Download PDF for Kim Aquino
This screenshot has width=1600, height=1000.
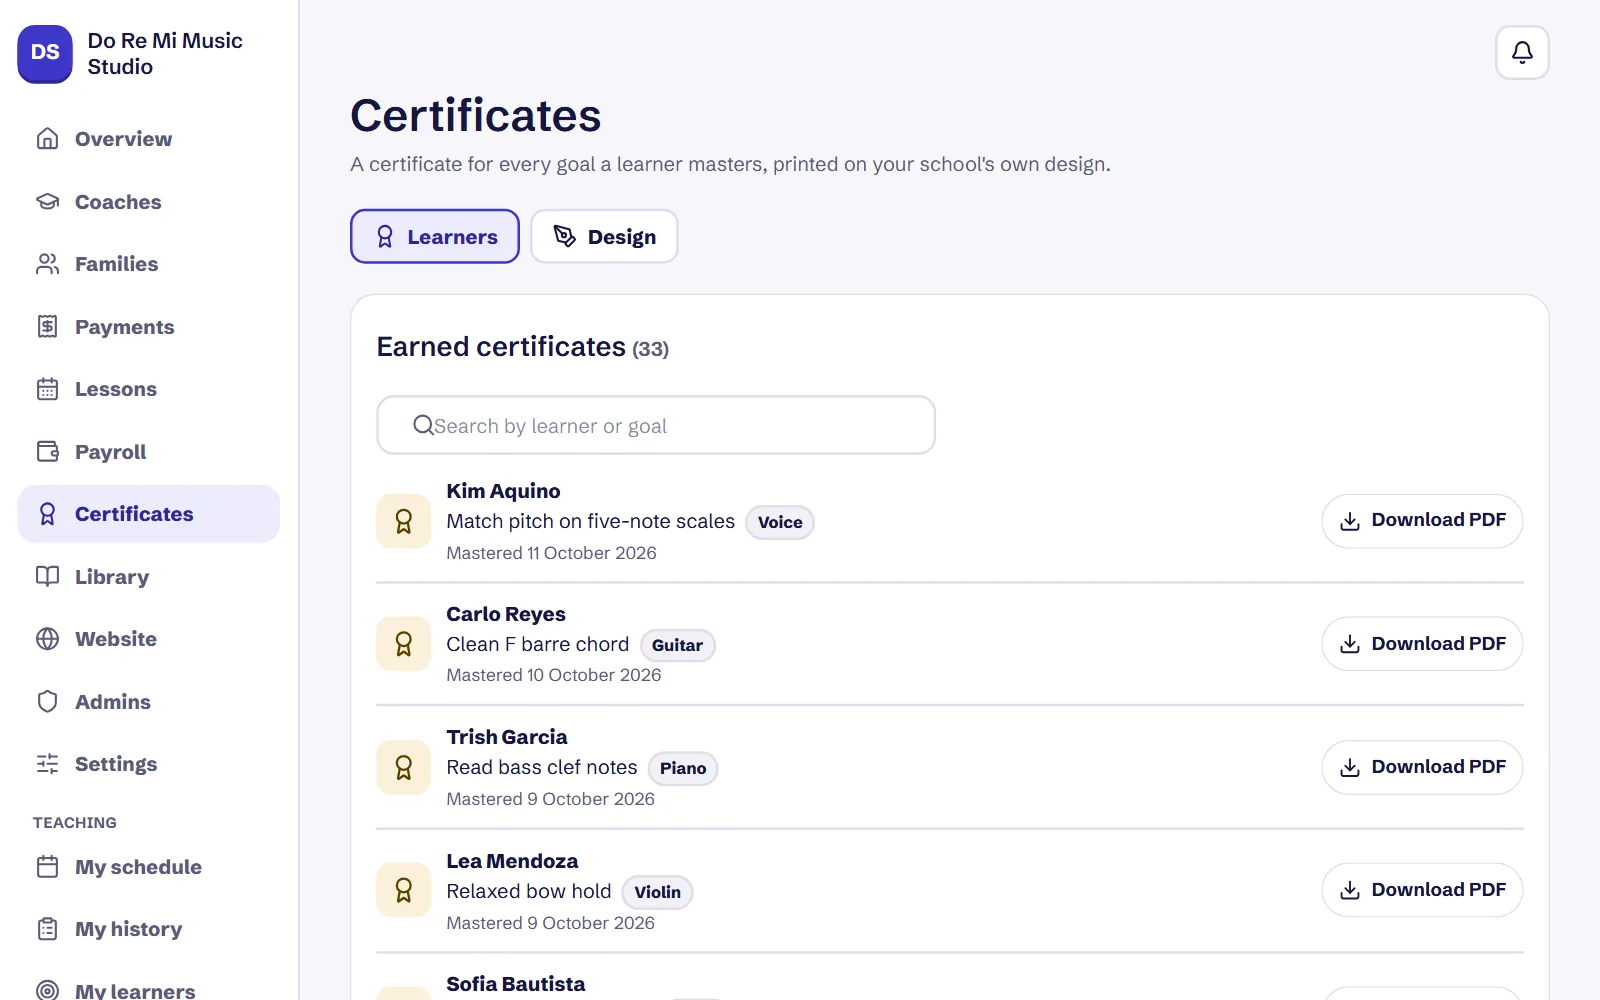click(x=1422, y=521)
